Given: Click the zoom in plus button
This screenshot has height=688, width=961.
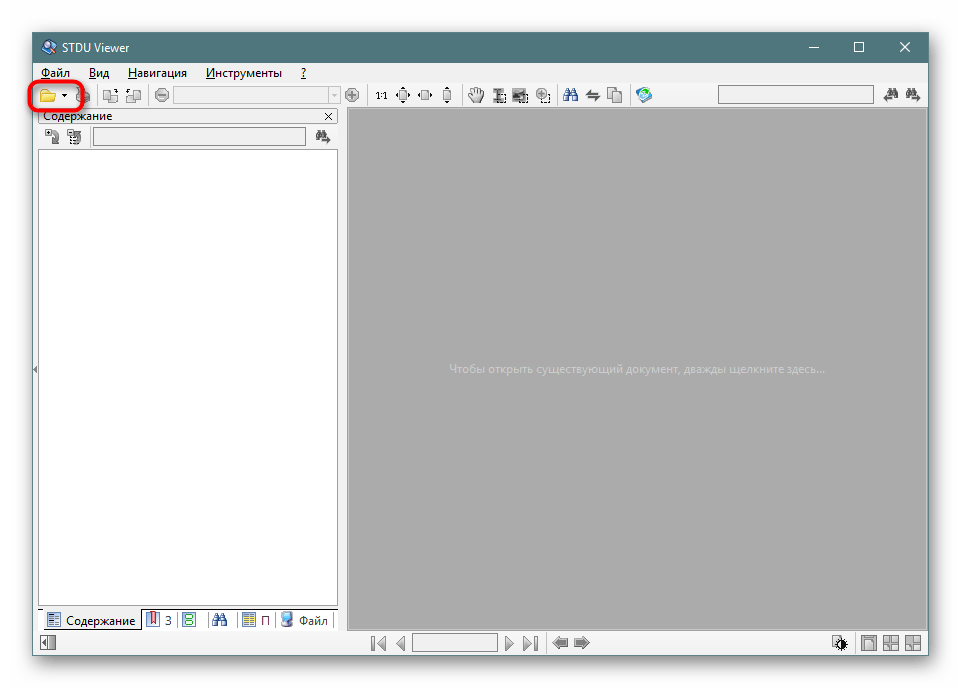Looking at the screenshot, I should coord(352,95).
